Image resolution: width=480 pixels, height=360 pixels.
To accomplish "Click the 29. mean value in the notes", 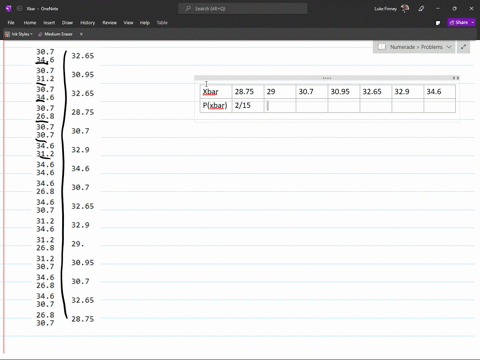I will 78,244.
